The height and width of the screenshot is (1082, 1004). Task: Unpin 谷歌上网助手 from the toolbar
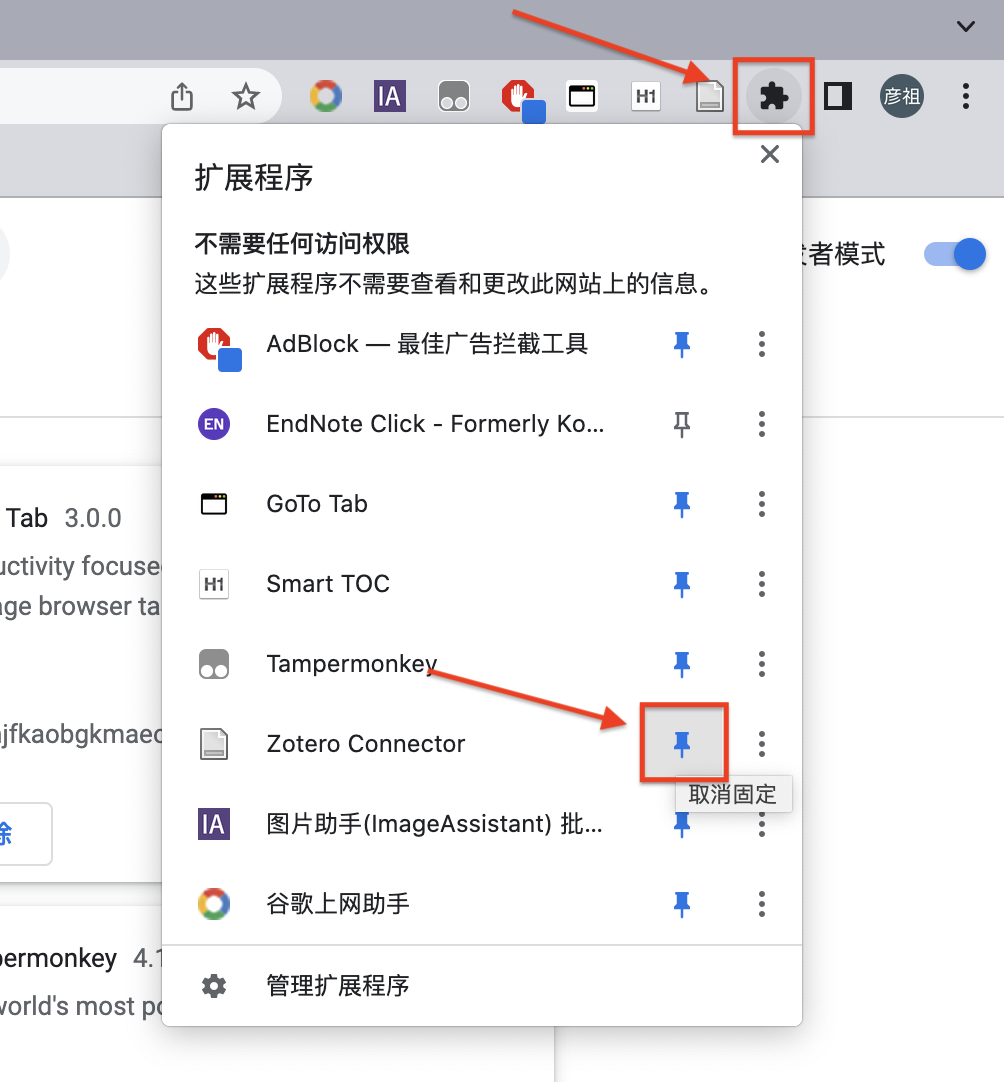[682, 904]
